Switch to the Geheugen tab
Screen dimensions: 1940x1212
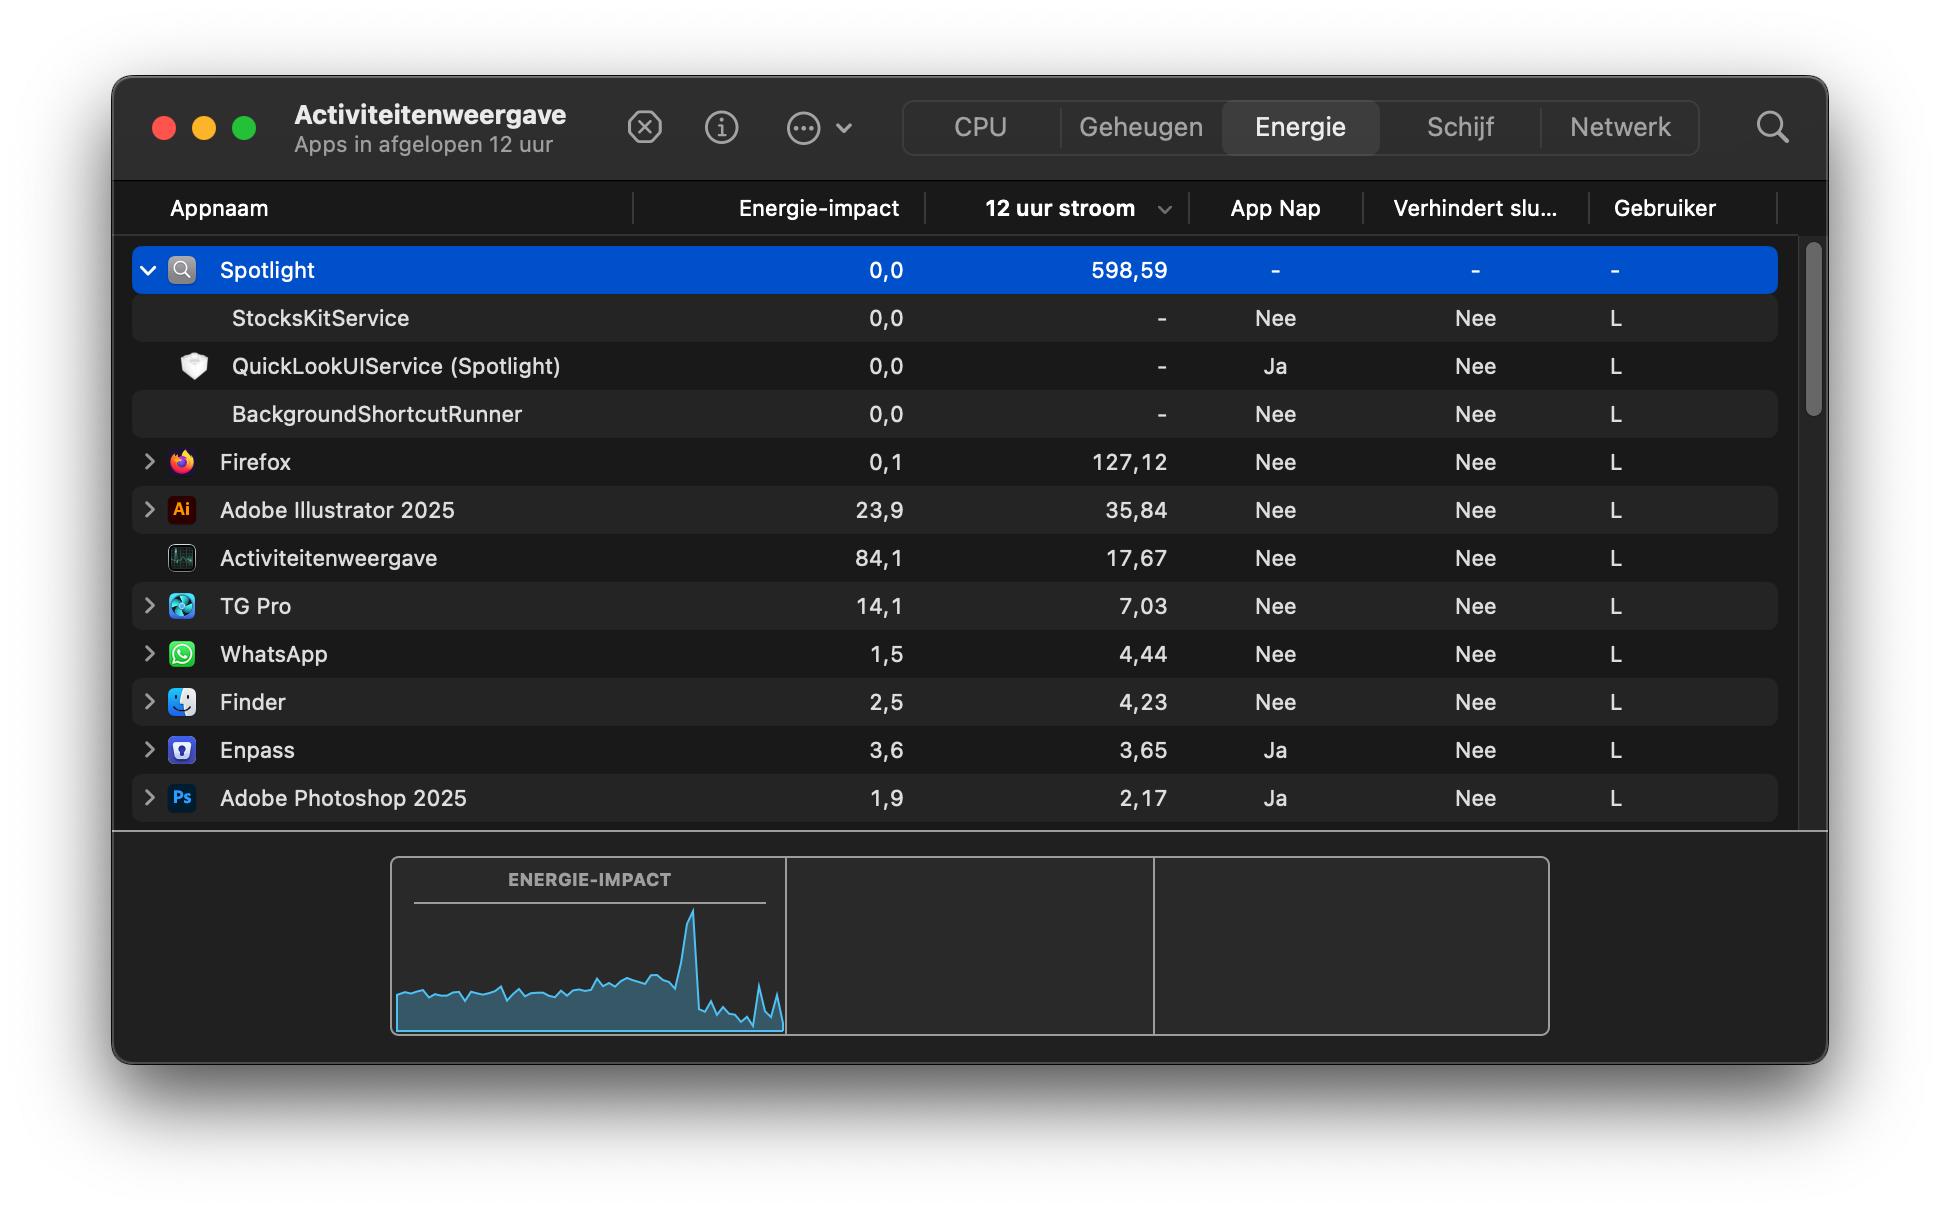[x=1141, y=128]
